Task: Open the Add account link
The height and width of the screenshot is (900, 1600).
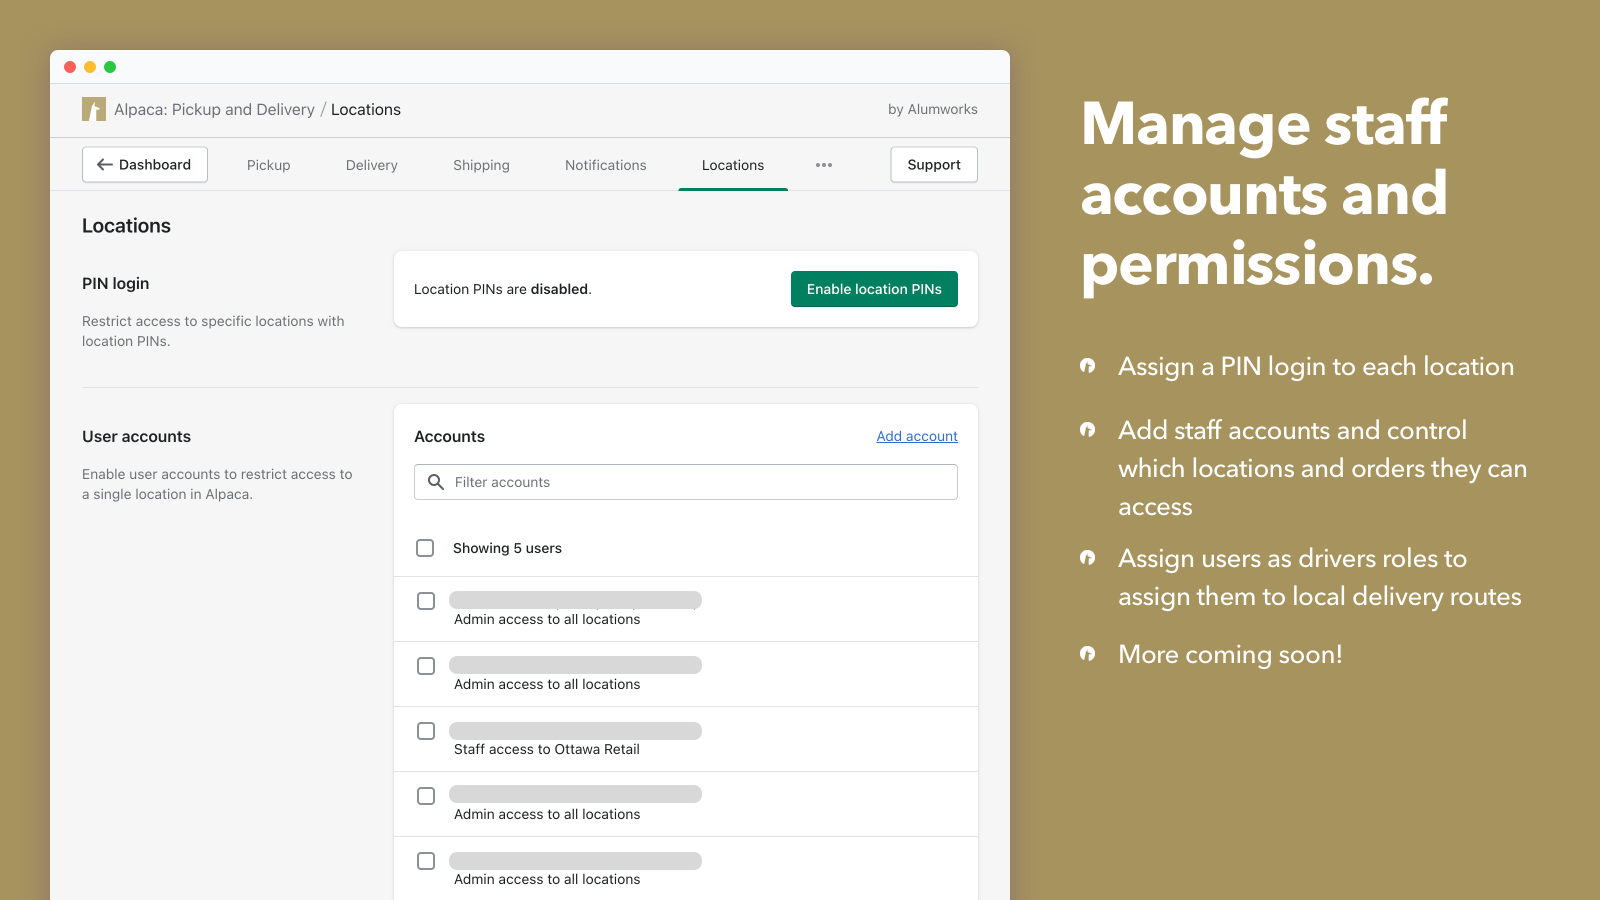Action: [916, 436]
